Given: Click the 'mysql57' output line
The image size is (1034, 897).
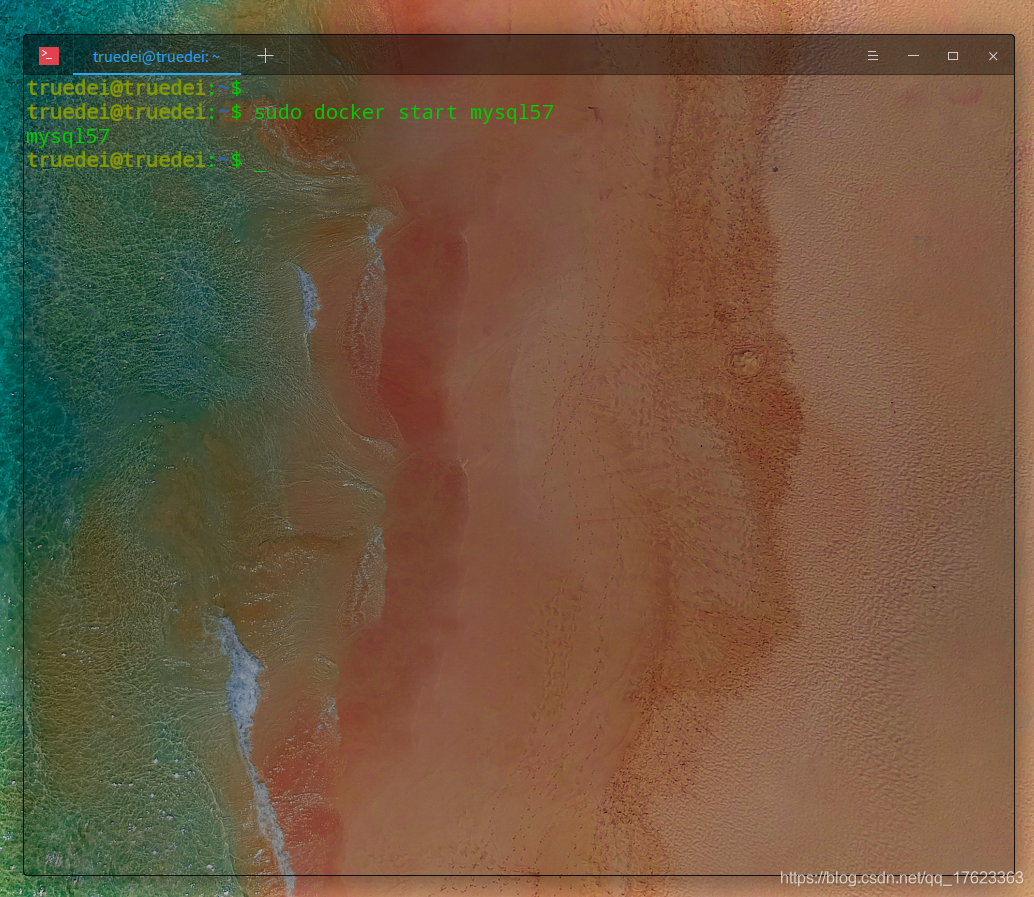Looking at the screenshot, I should coord(68,137).
